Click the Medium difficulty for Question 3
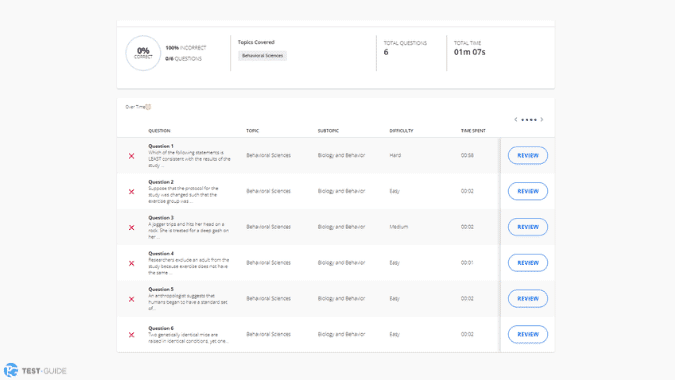 click(x=399, y=227)
